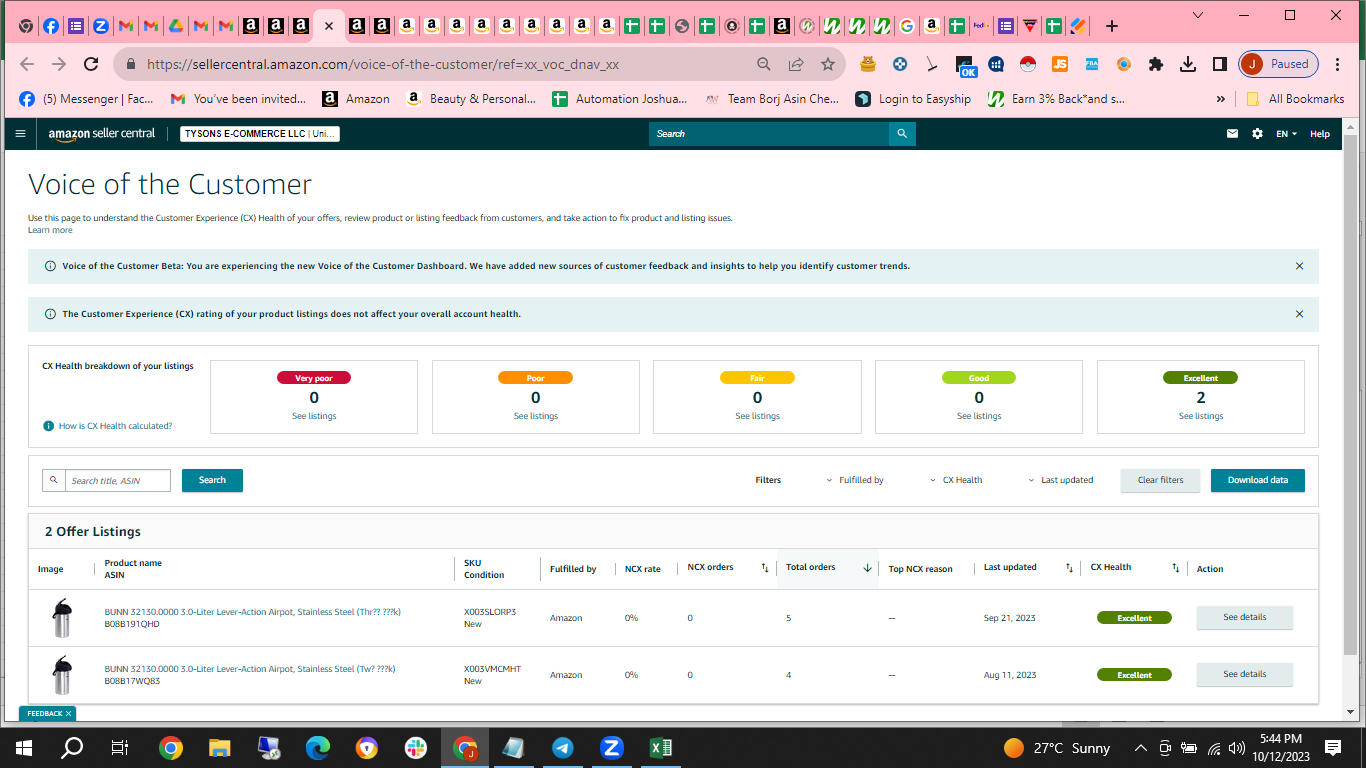Open Slack from the taskbar

click(x=415, y=747)
